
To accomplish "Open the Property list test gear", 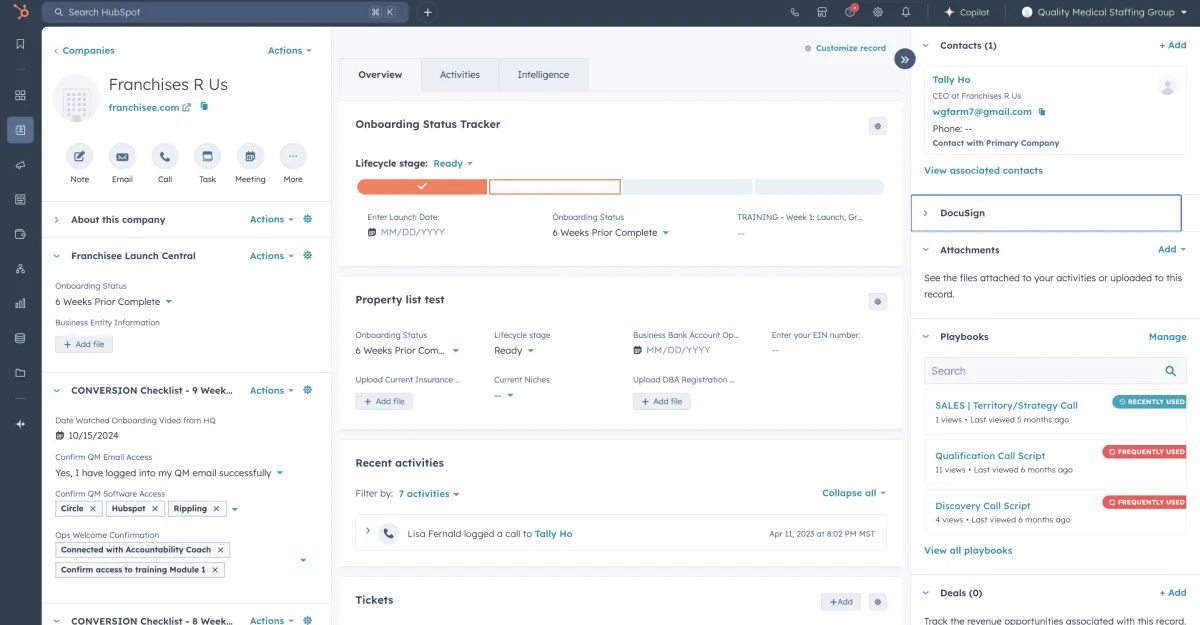I will click(878, 301).
